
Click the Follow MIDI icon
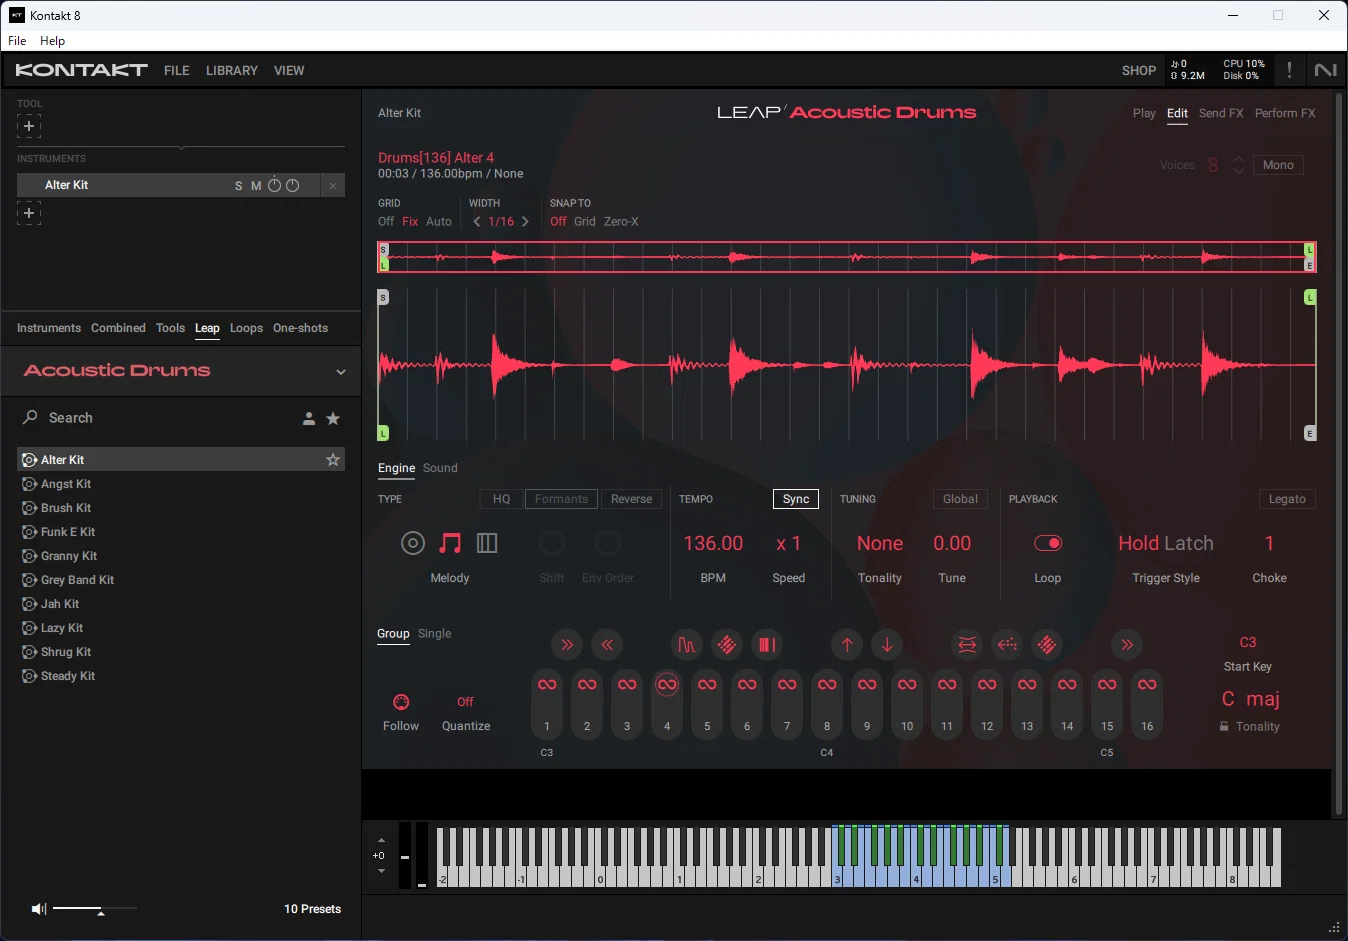click(401, 702)
